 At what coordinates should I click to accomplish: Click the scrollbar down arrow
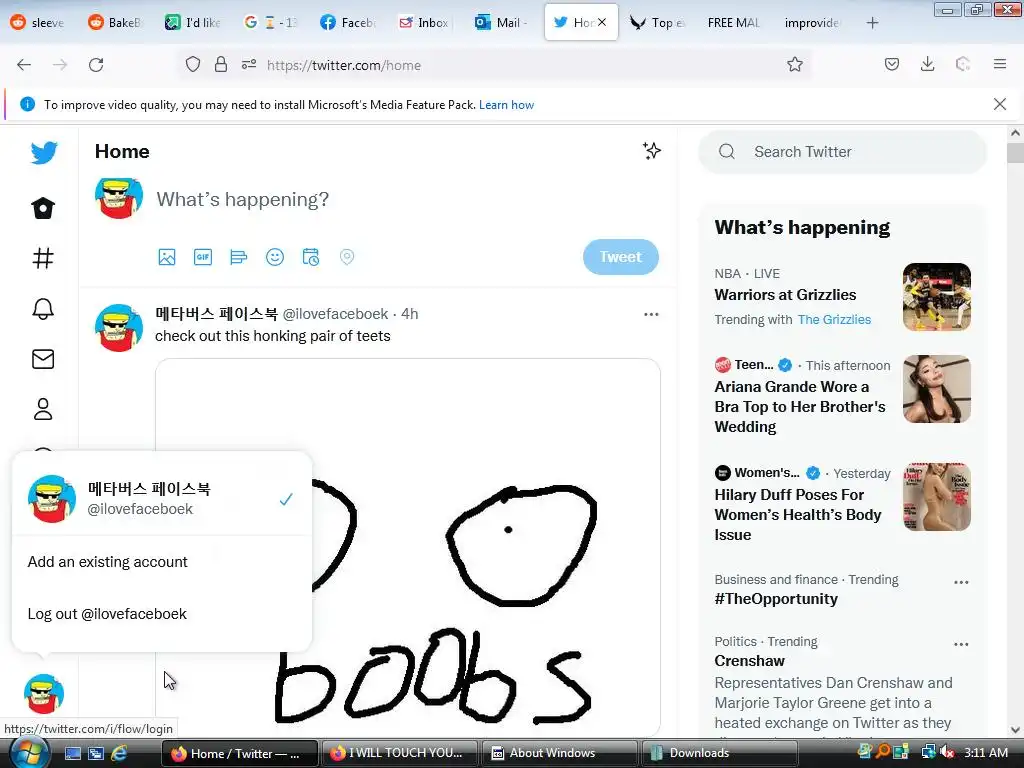pyautogui.click(x=1015, y=729)
